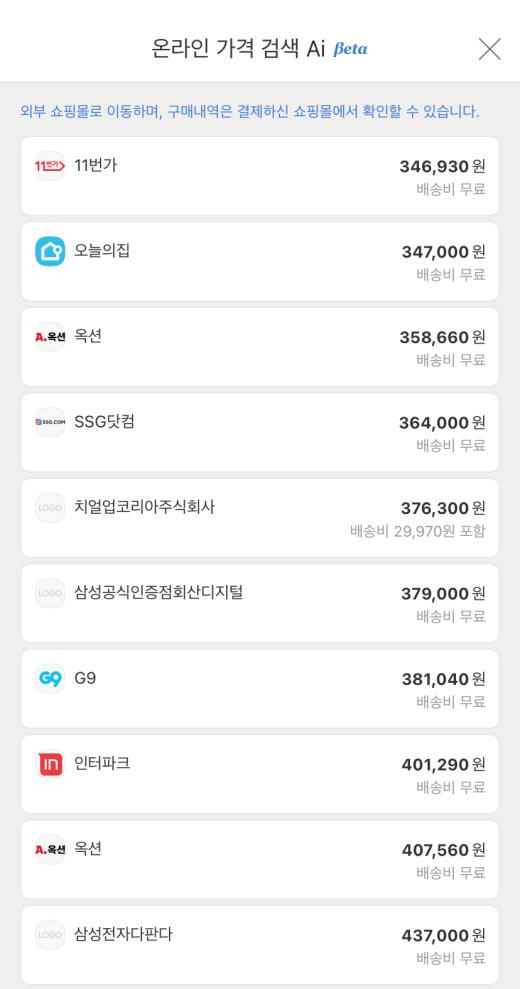Tap the first 옥션 logo icon
Image resolution: width=520 pixels, height=989 pixels.
(x=50, y=337)
